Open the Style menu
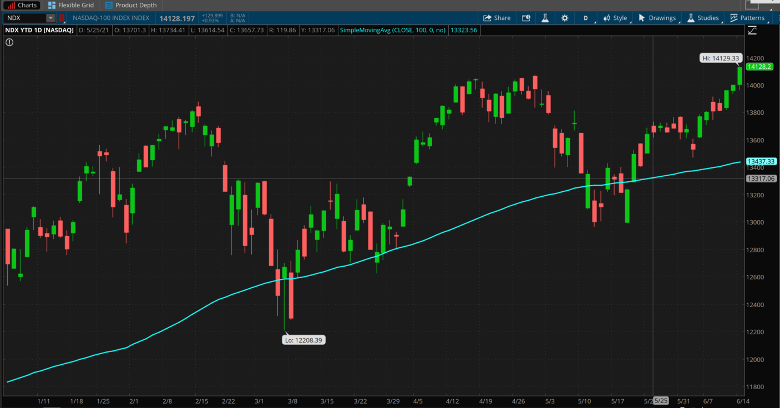The image size is (780, 408). point(615,18)
